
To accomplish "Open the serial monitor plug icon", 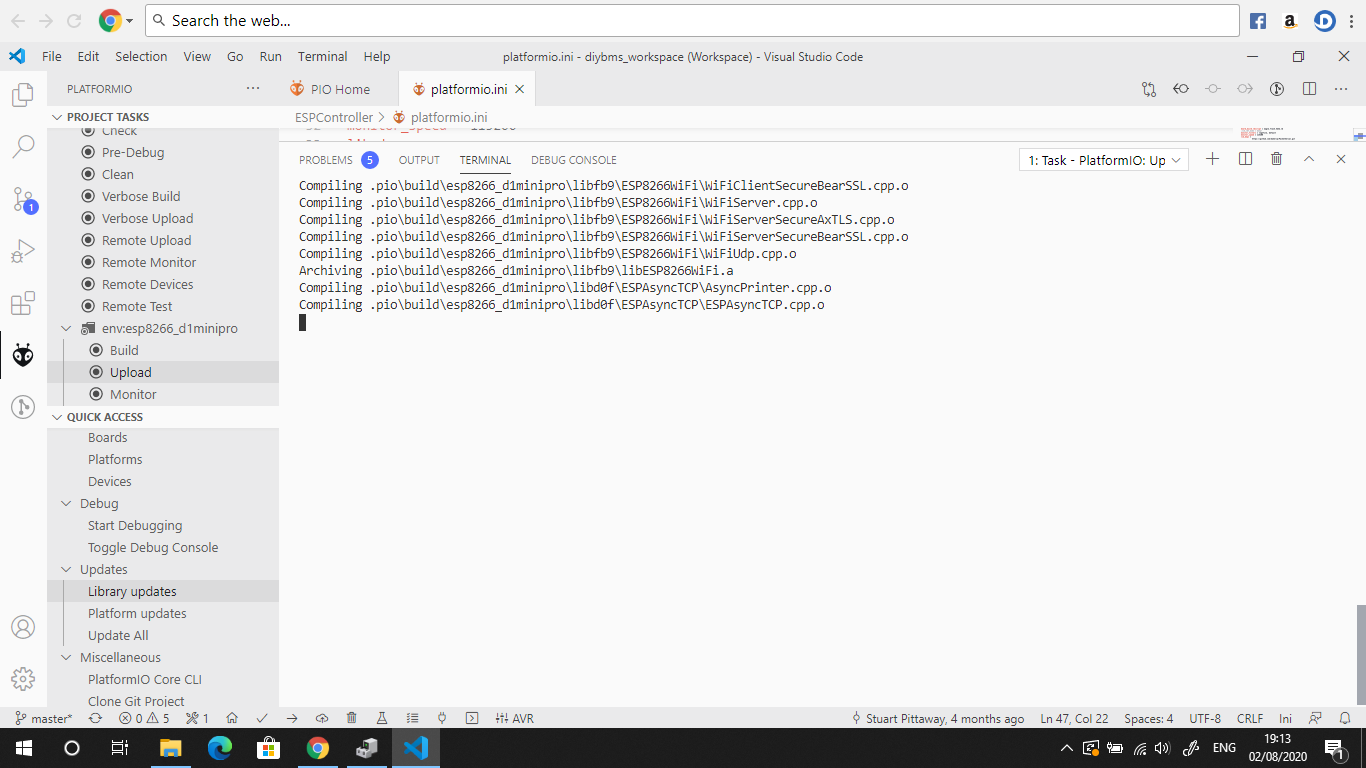I will pyautogui.click(x=442, y=718).
